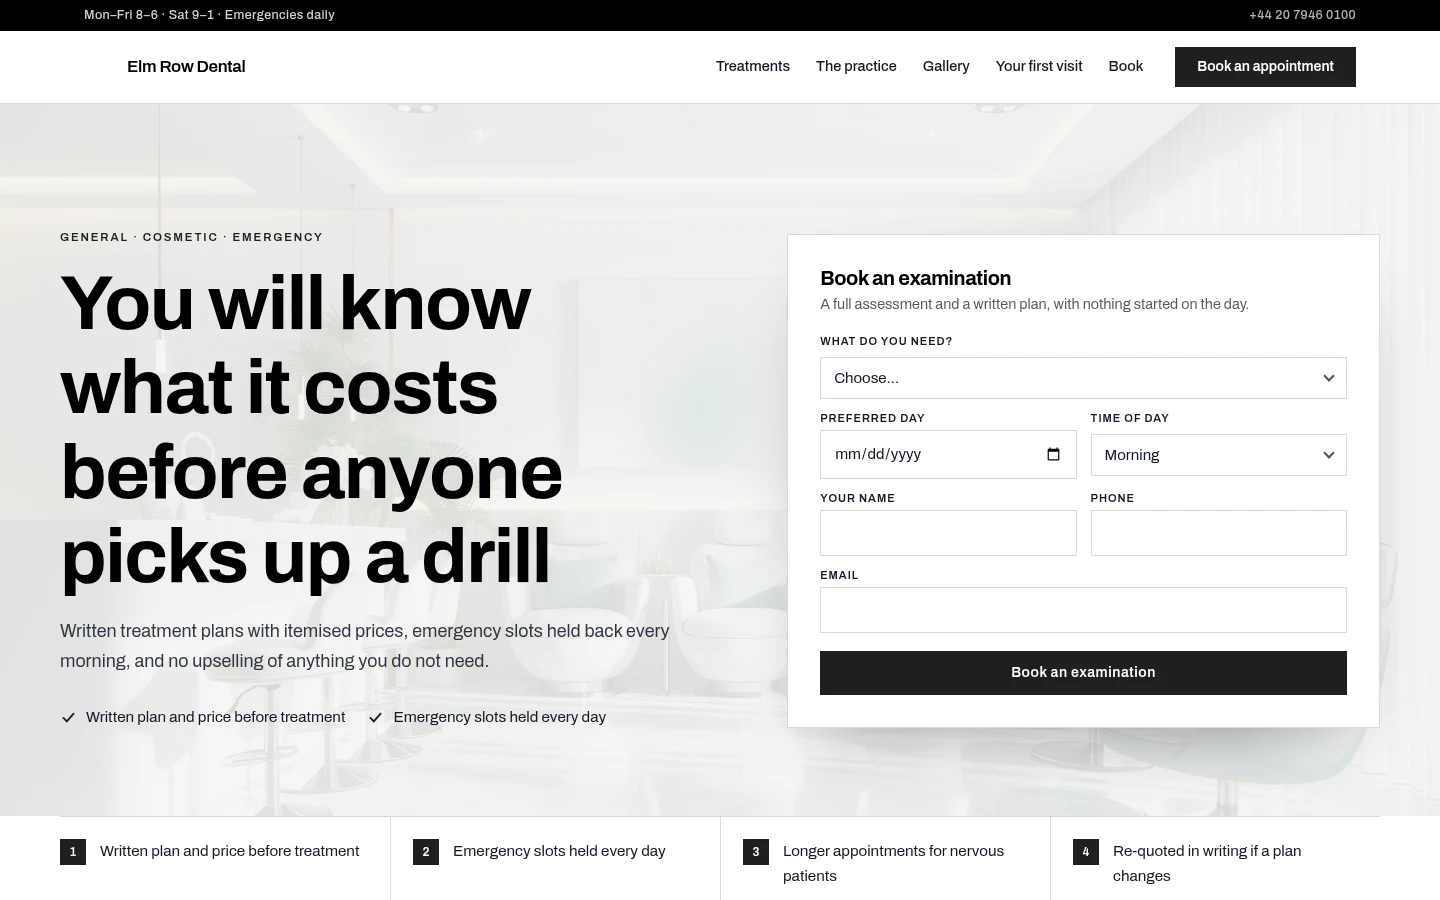The width and height of the screenshot is (1440, 900).
Task: Submit the Book an examination button
Action: (1083, 673)
